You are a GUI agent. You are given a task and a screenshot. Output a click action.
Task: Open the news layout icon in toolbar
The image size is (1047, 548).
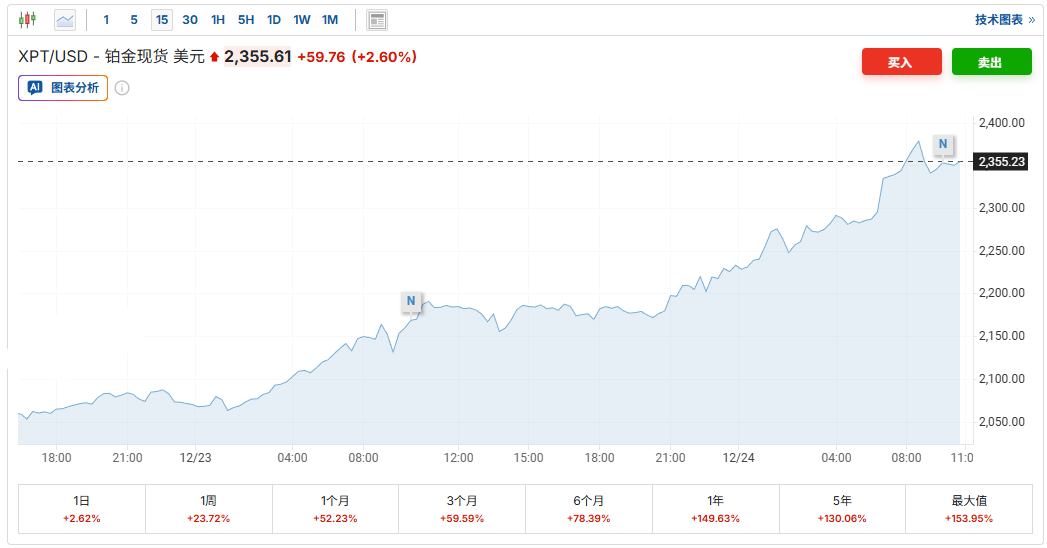pos(377,19)
